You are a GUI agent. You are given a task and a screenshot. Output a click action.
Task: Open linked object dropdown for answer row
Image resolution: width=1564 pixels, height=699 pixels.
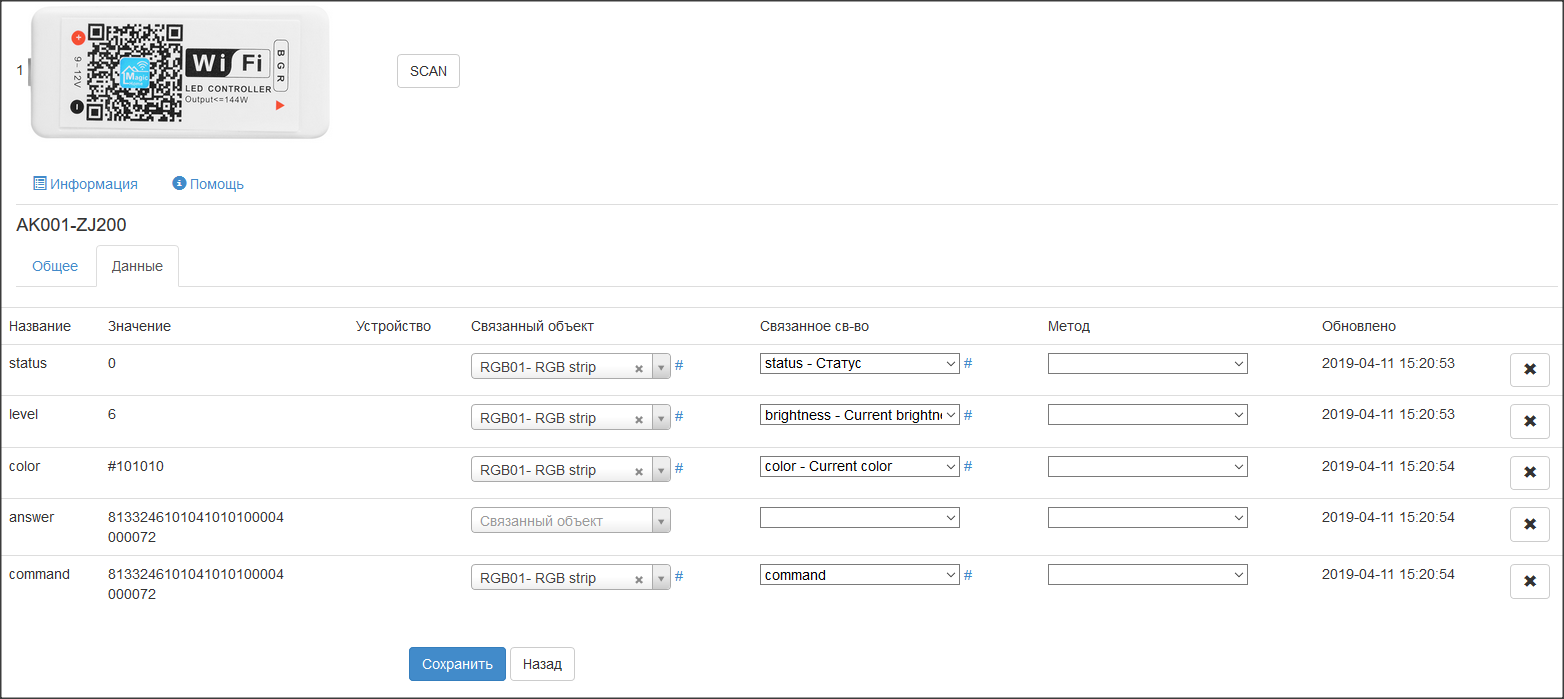(x=570, y=521)
